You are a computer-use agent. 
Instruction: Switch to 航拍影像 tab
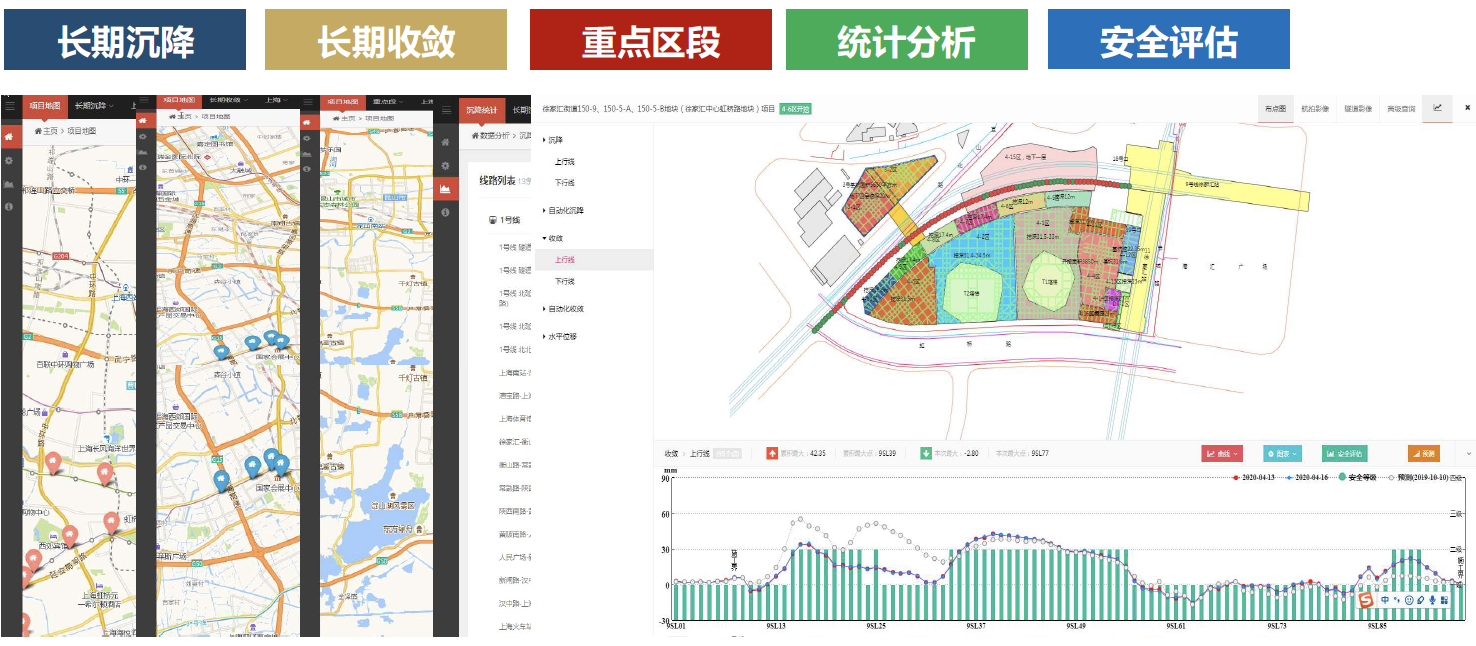point(1314,108)
